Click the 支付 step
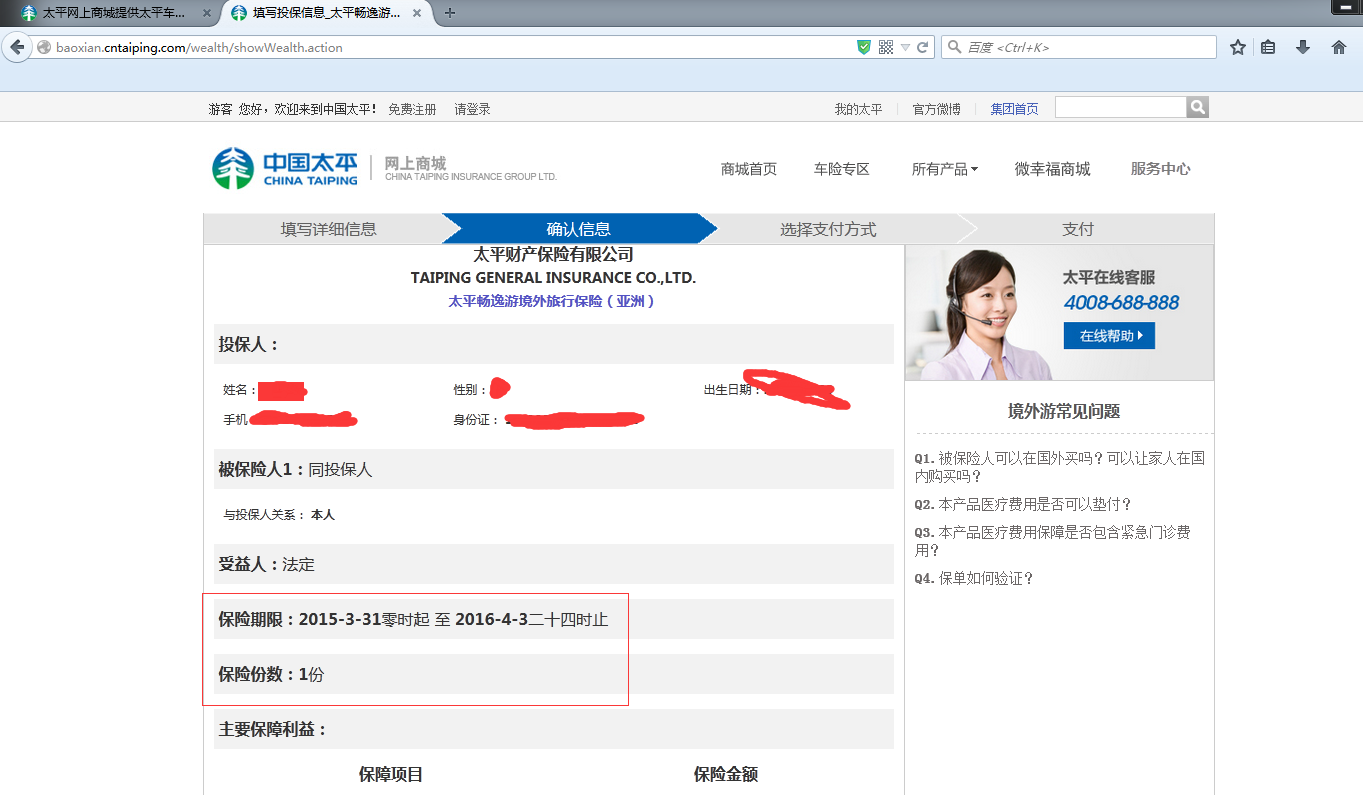The width and height of the screenshot is (1363, 795). click(1078, 229)
